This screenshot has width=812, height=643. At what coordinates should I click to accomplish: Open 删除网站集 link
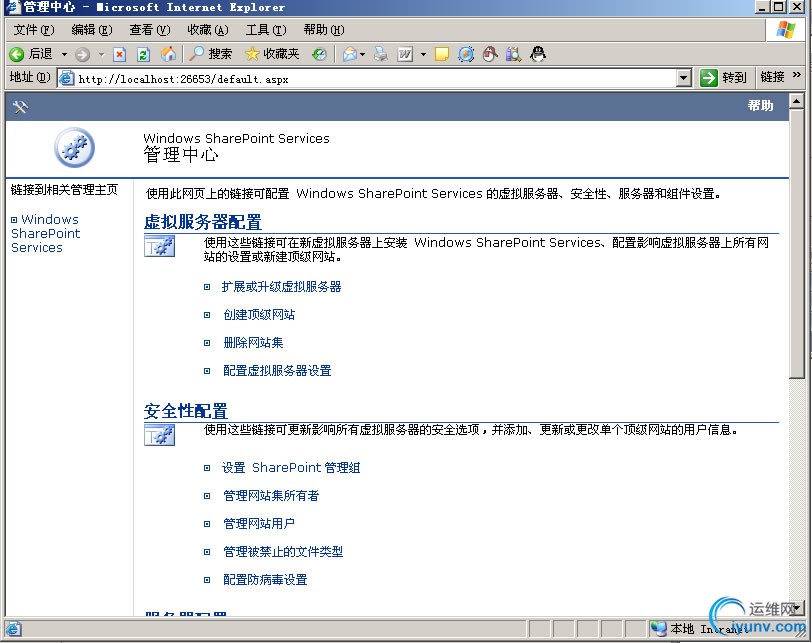tap(253, 343)
